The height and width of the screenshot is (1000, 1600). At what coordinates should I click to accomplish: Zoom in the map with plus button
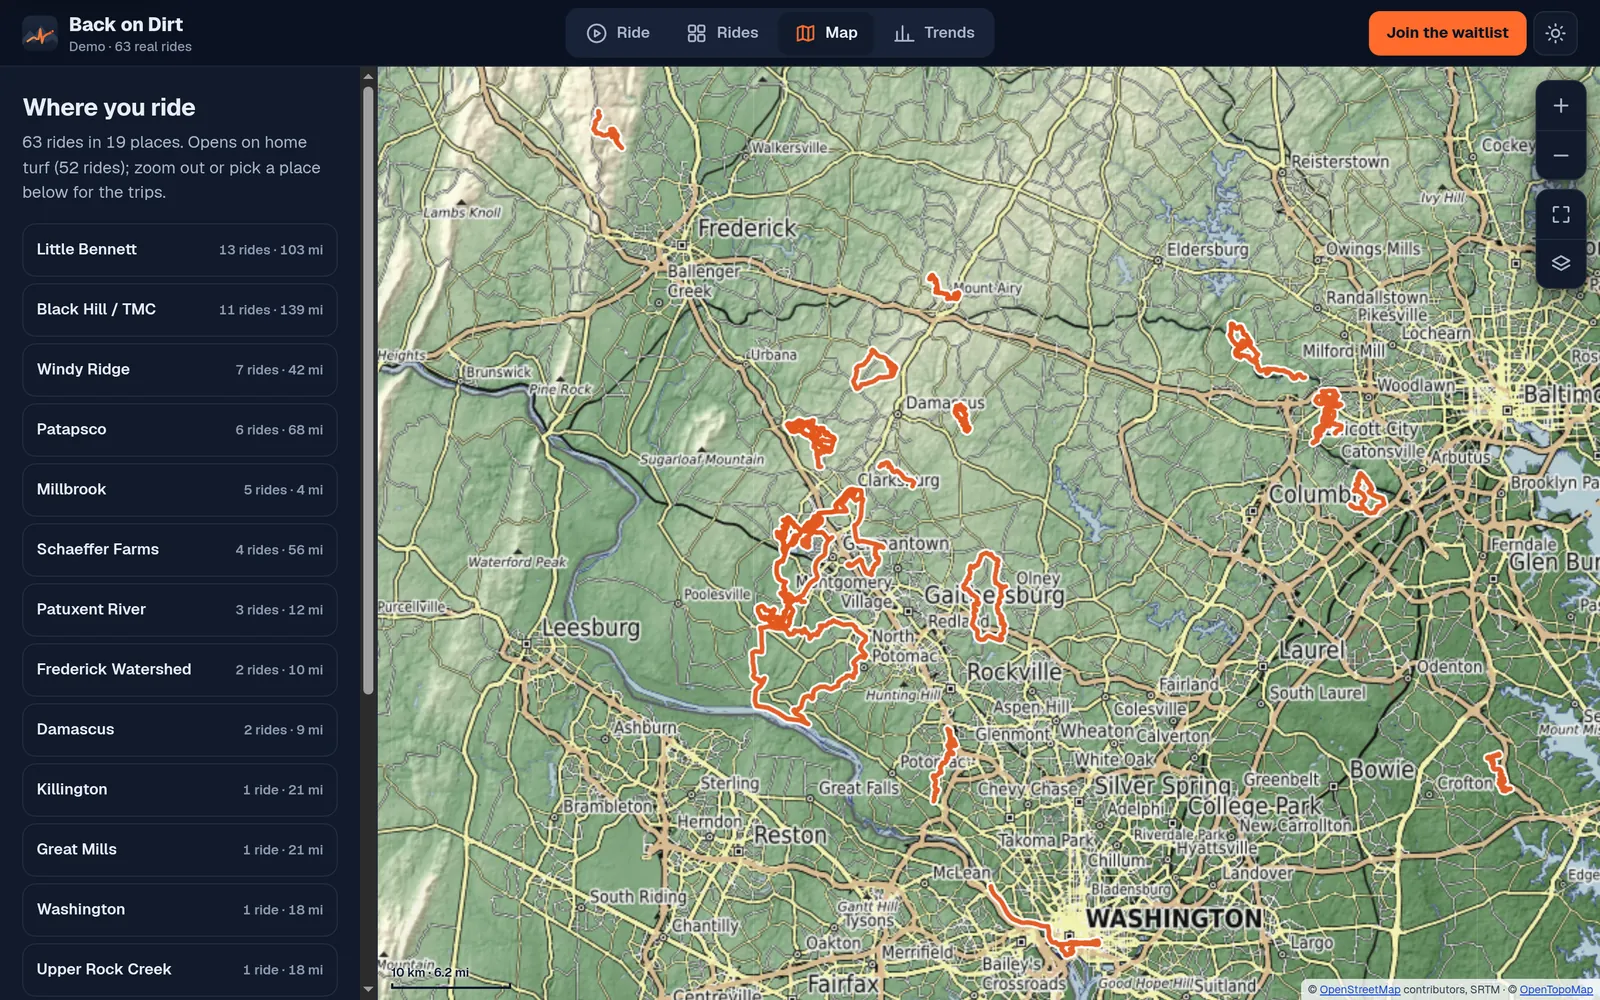[x=1561, y=106]
